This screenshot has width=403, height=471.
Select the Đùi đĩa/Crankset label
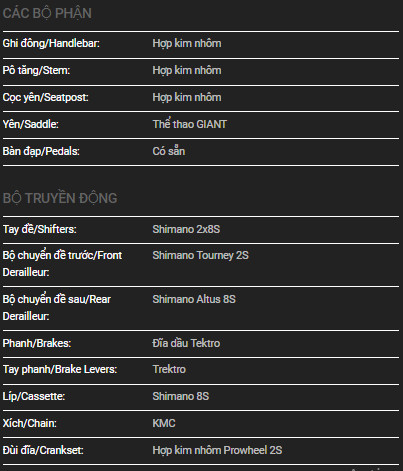point(43,450)
